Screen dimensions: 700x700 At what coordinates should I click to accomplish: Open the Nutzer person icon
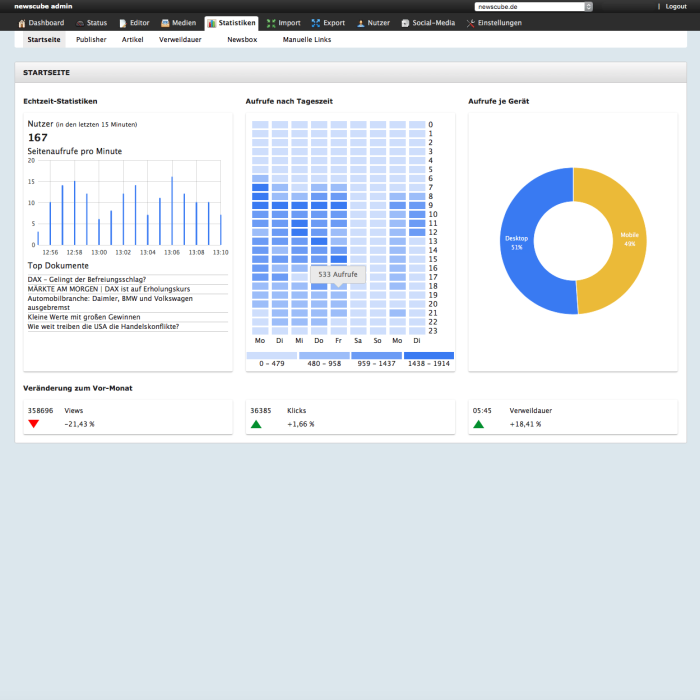[361, 23]
